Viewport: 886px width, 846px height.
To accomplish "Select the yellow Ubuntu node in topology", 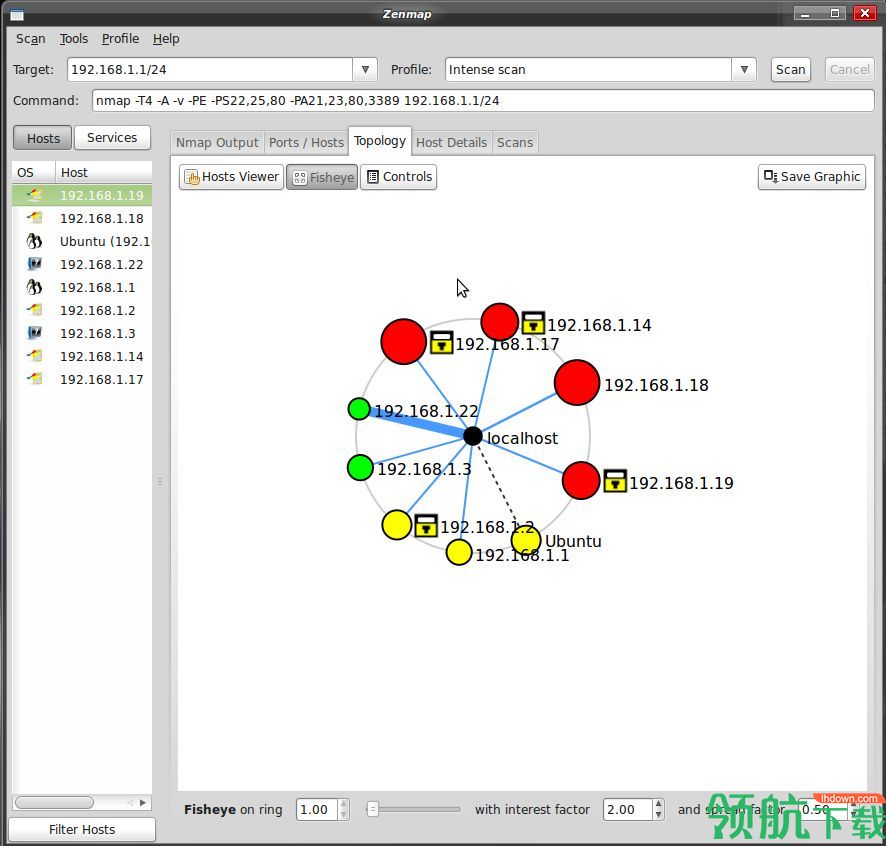I will [x=526, y=540].
